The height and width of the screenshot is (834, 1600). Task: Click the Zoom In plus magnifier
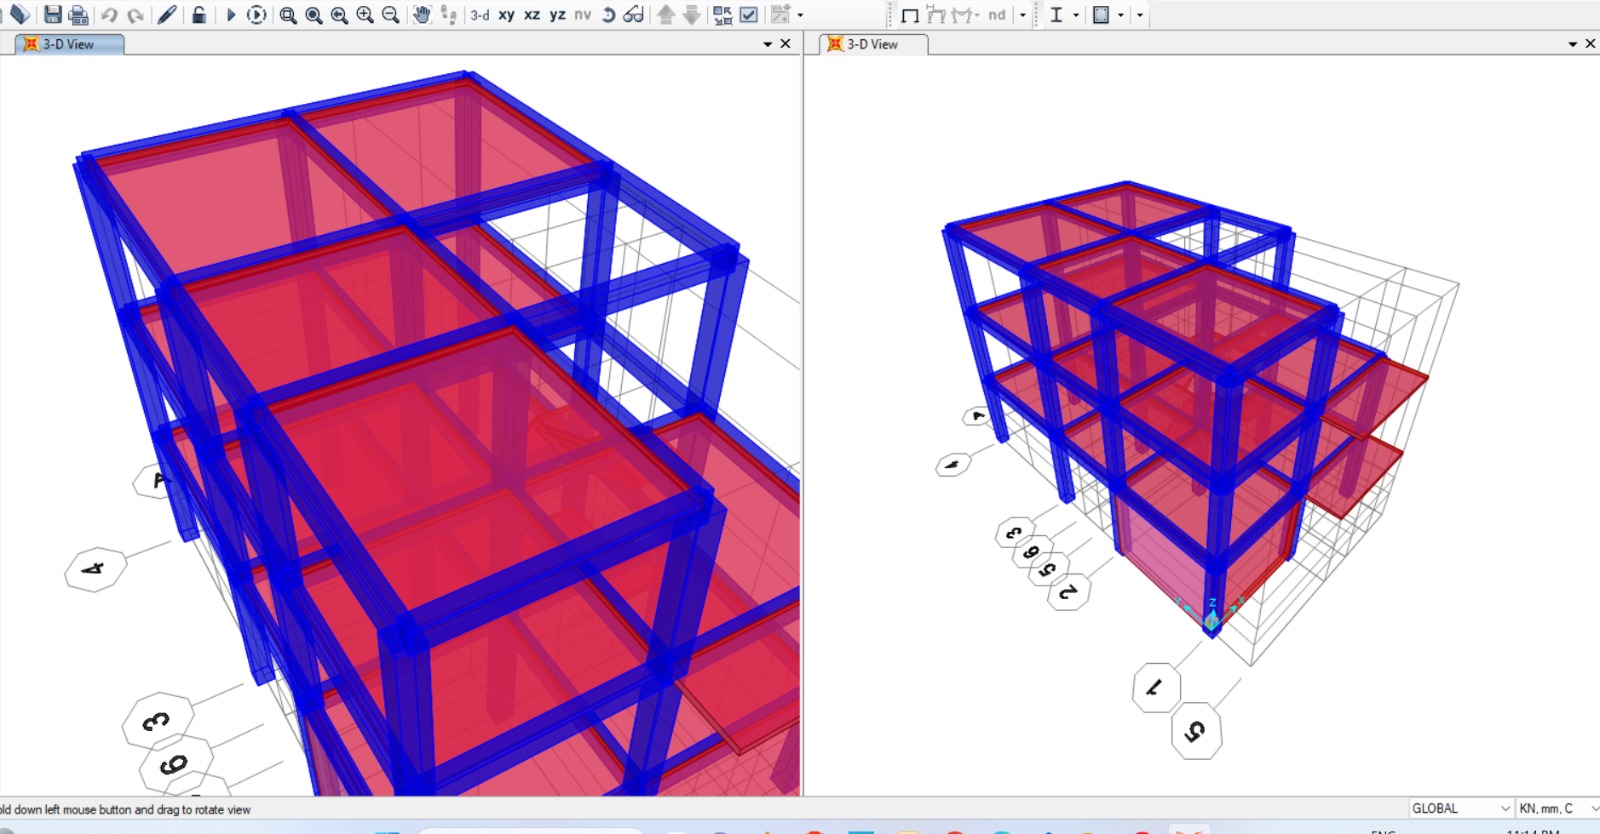[x=365, y=15]
